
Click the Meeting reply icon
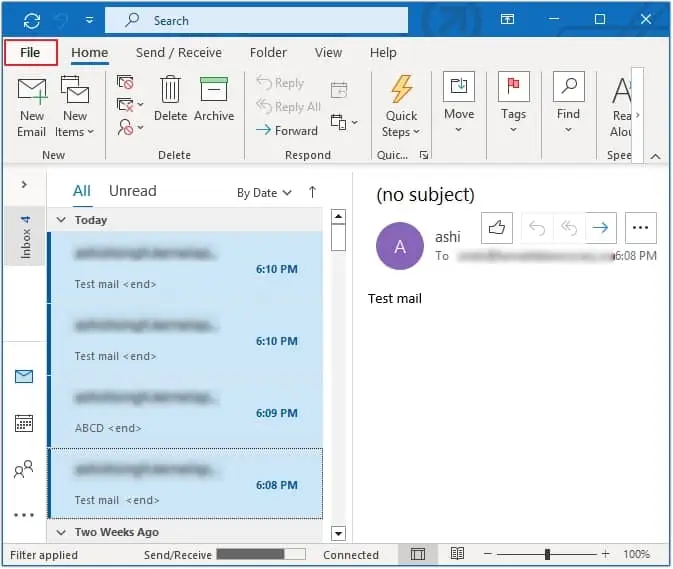[339, 90]
